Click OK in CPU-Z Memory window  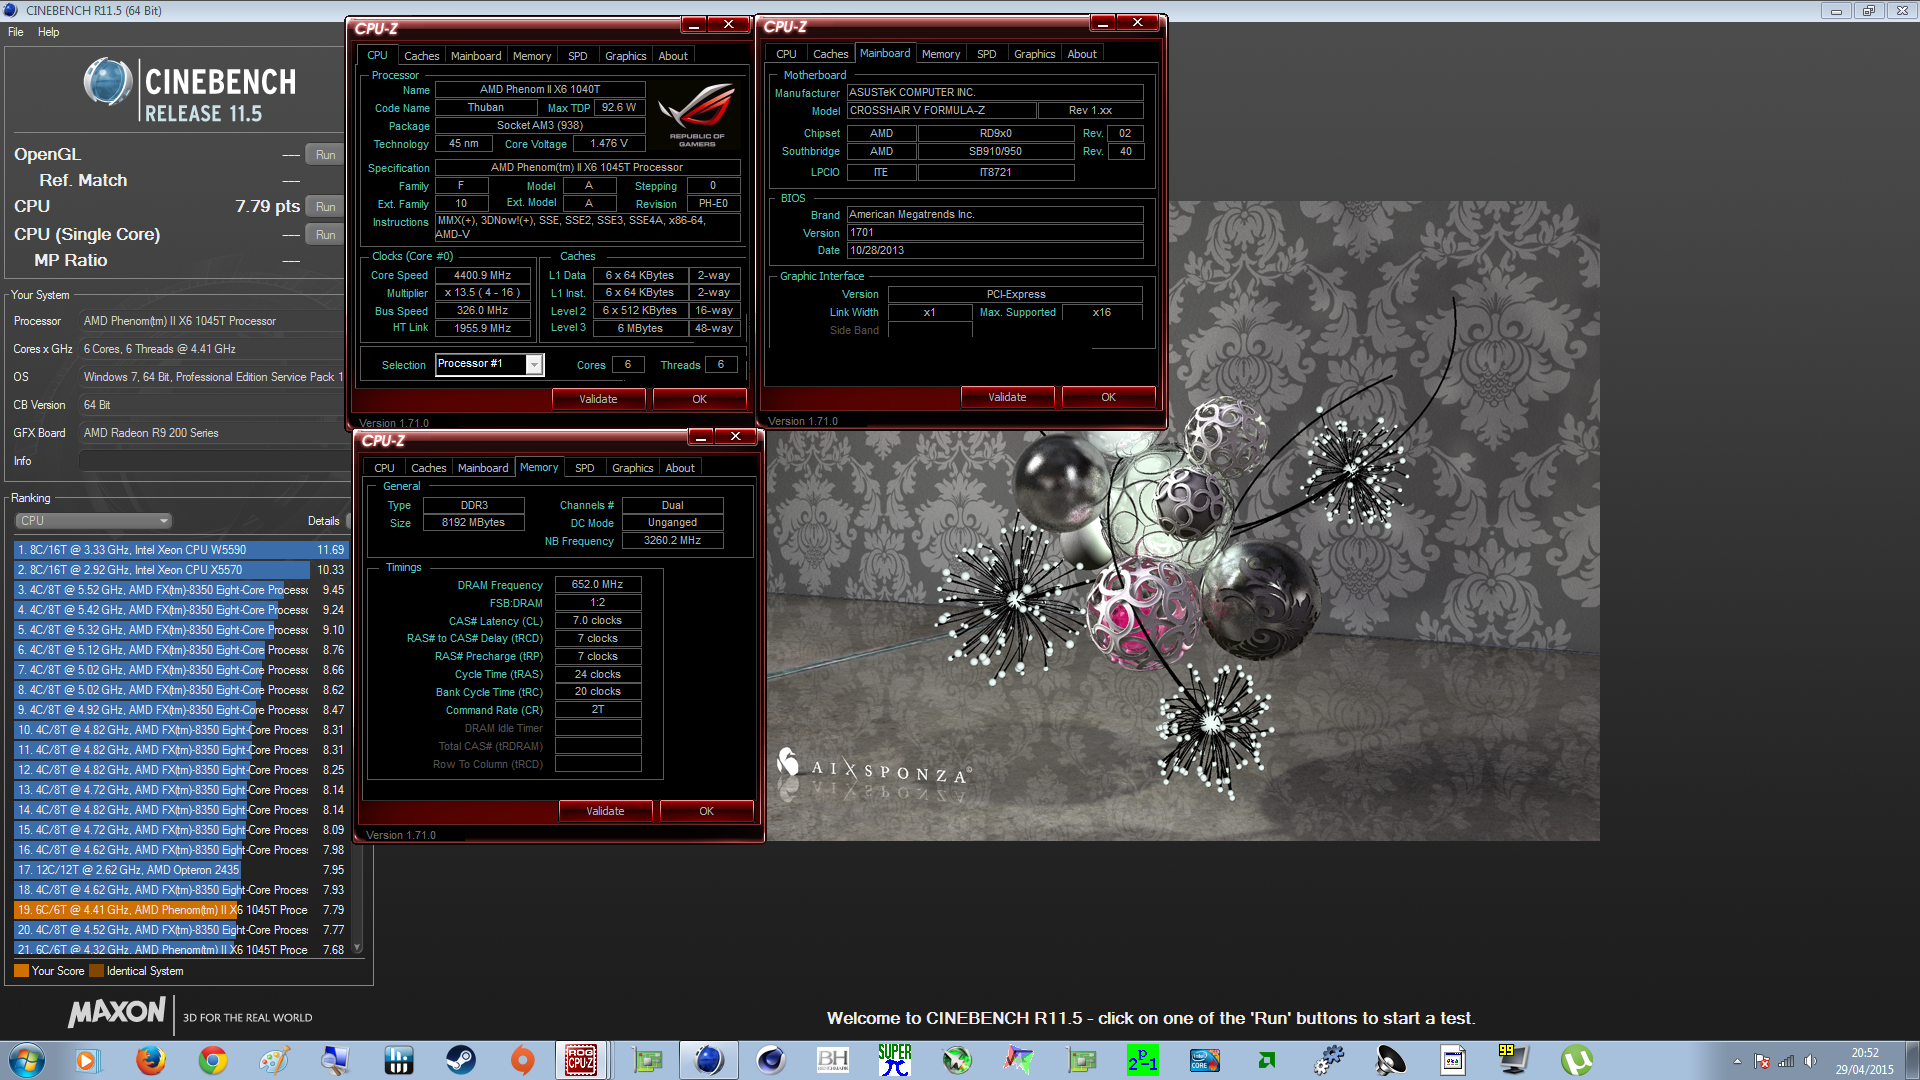click(706, 811)
